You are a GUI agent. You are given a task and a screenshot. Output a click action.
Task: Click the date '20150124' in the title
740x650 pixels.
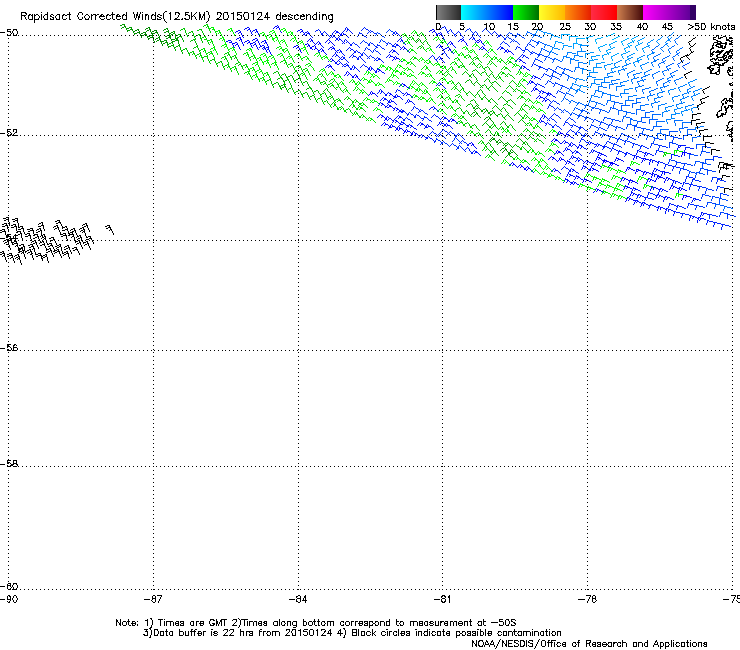(x=244, y=17)
